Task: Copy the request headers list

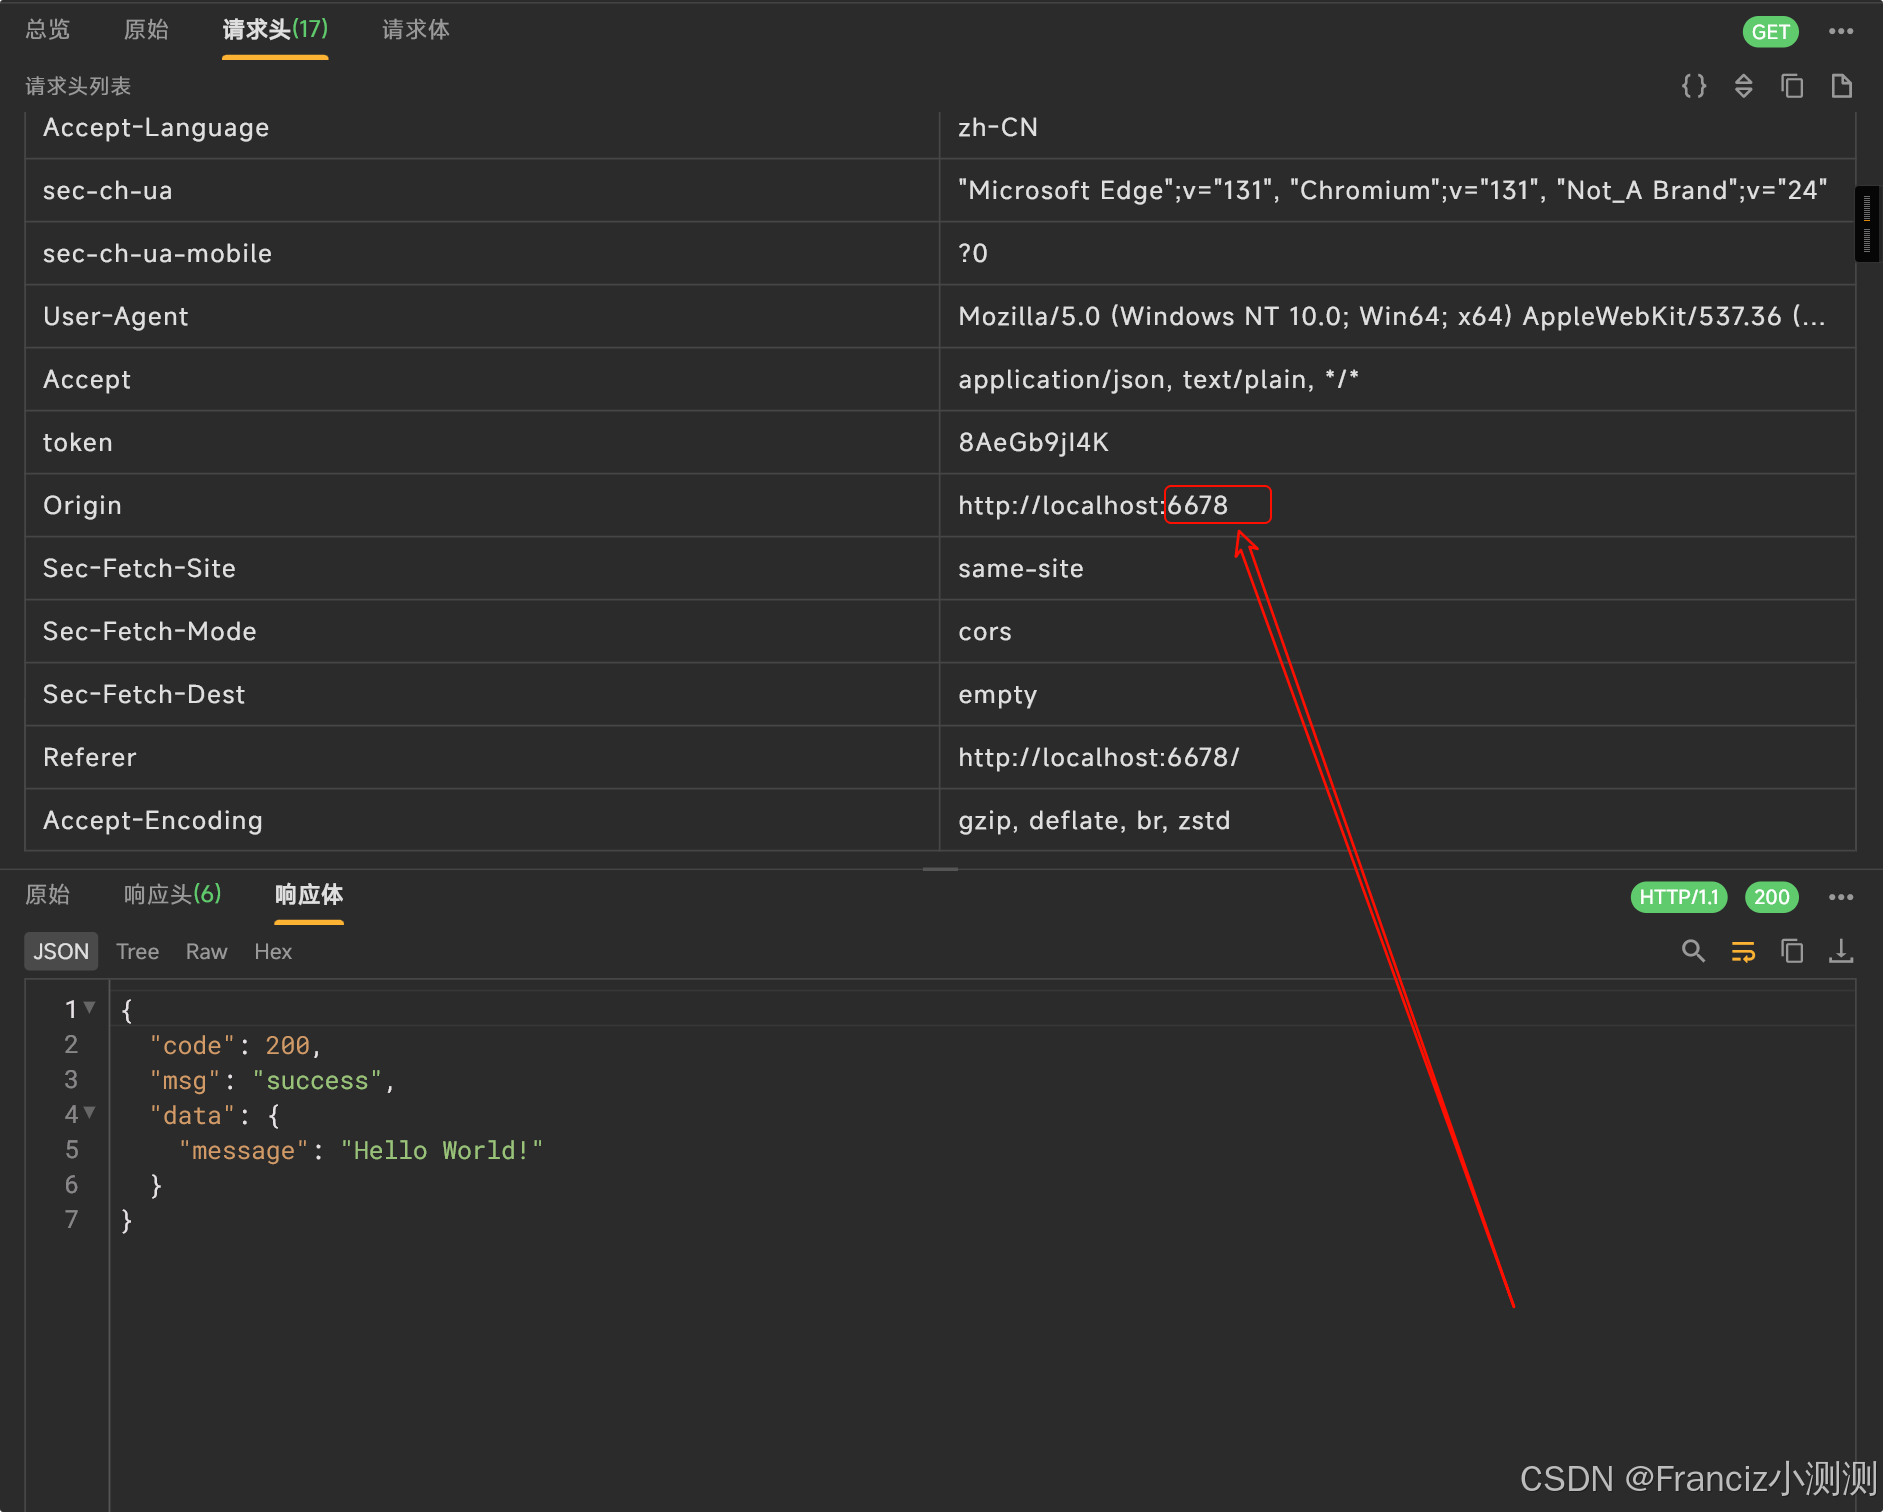Action: coord(1792,86)
